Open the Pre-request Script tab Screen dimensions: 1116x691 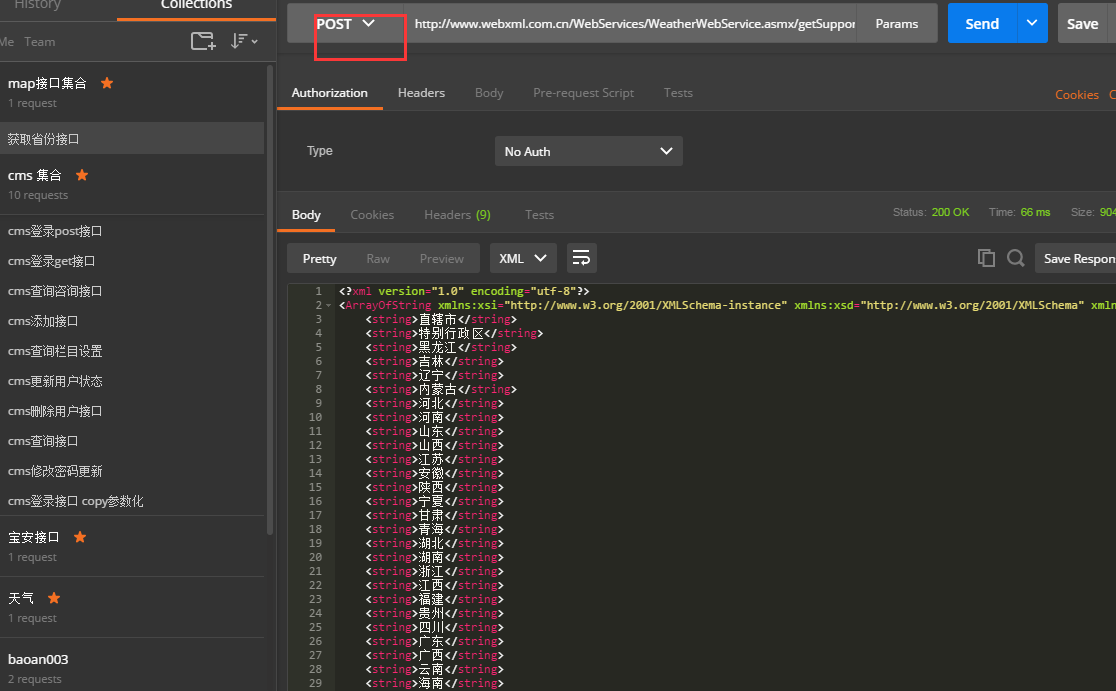pos(584,93)
